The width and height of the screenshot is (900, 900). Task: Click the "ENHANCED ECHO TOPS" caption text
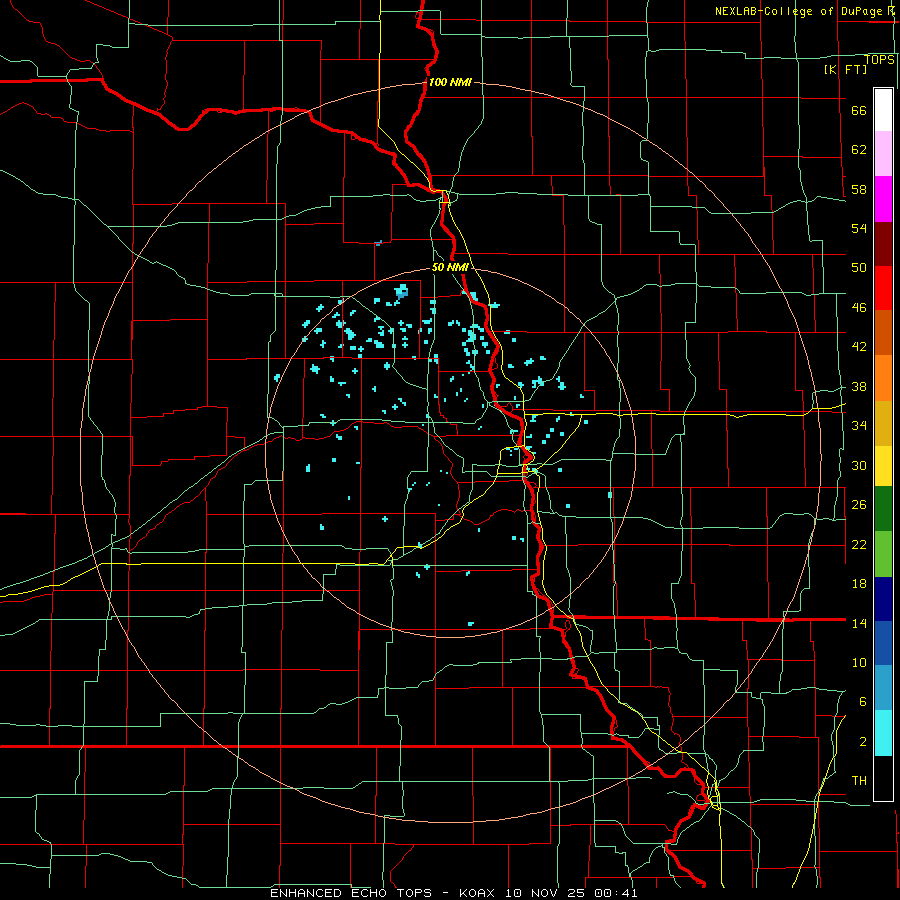351,893
